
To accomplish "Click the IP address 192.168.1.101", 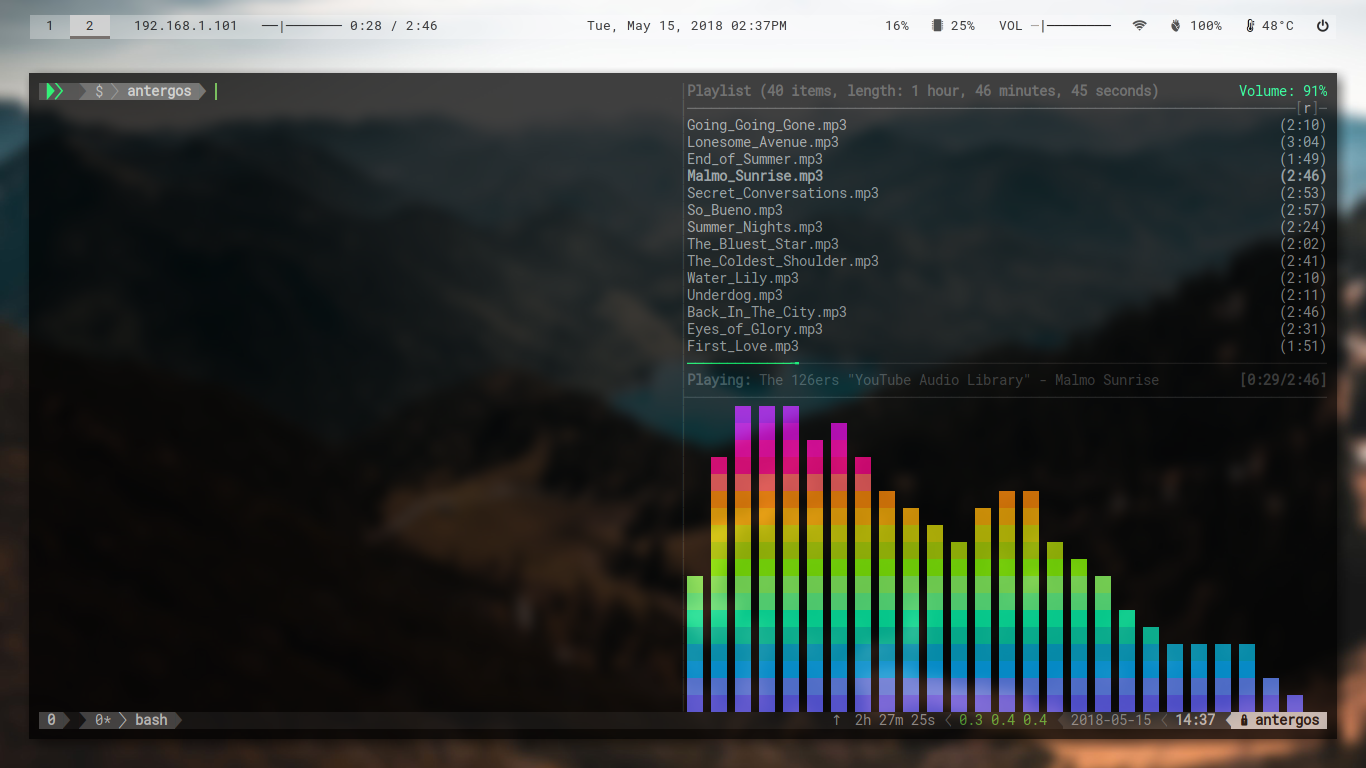I will tap(186, 26).
